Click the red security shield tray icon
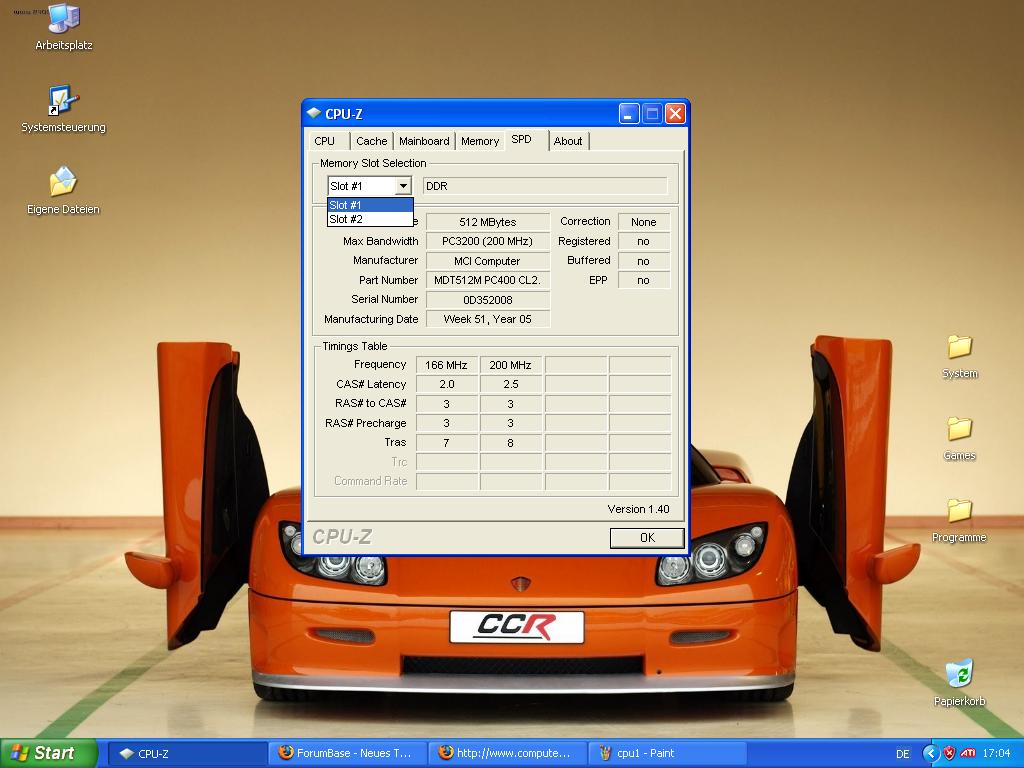1024x768 pixels. click(x=950, y=753)
